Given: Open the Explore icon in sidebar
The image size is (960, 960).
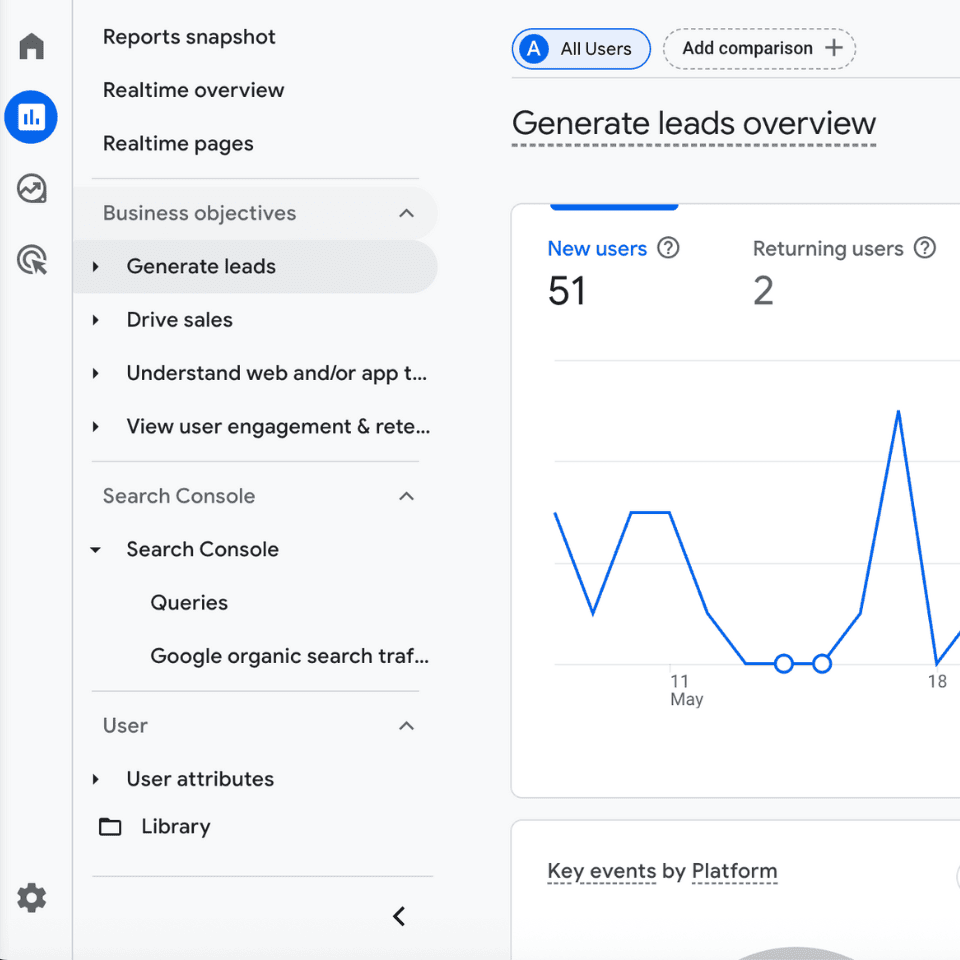Looking at the screenshot, I should [32, 189].
